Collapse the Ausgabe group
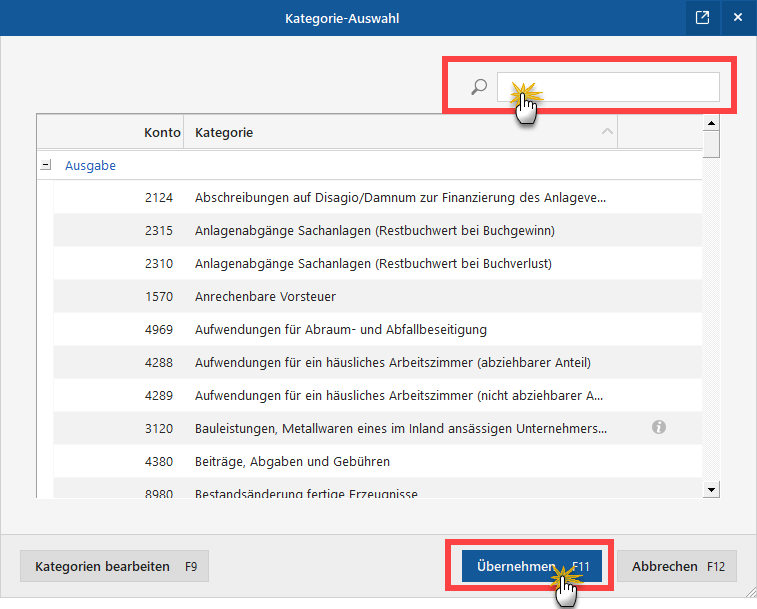757x609 pixels. tap(46, 165)
